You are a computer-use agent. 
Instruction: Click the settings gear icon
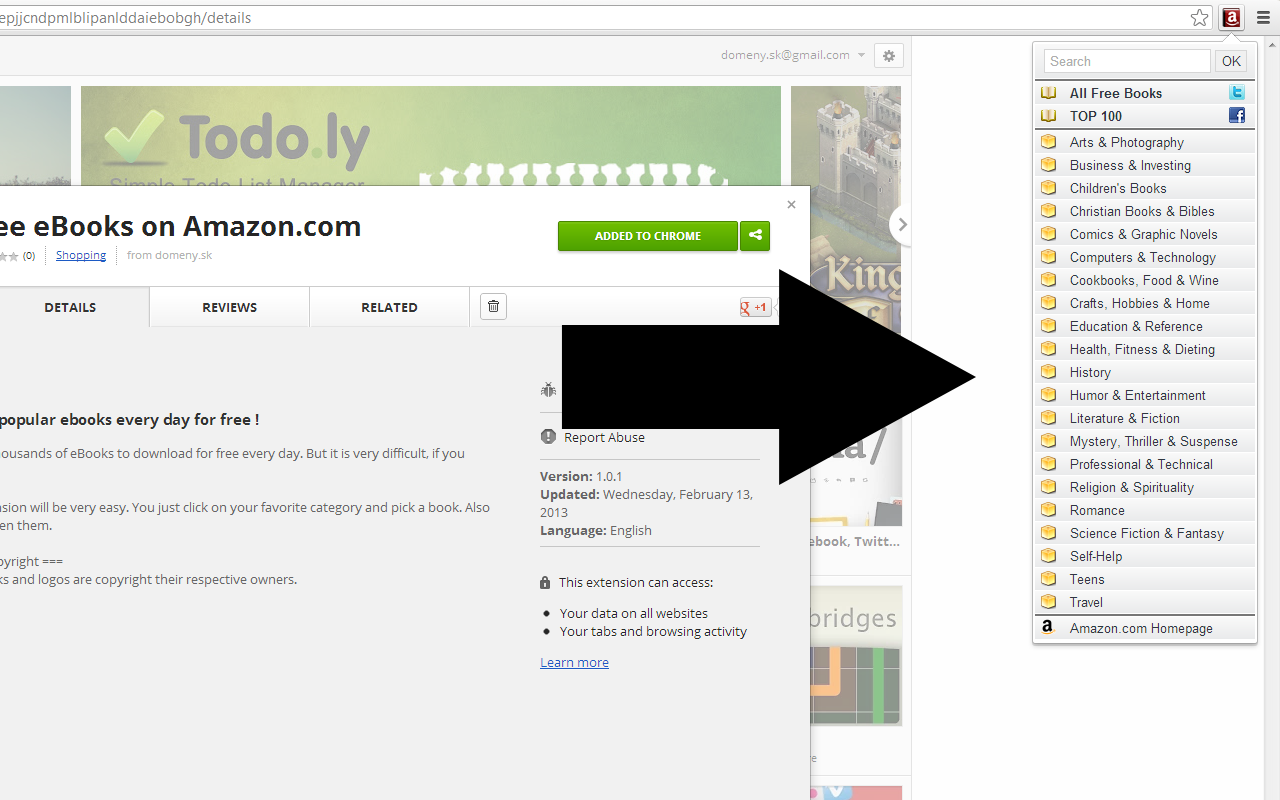coord(889,56)
